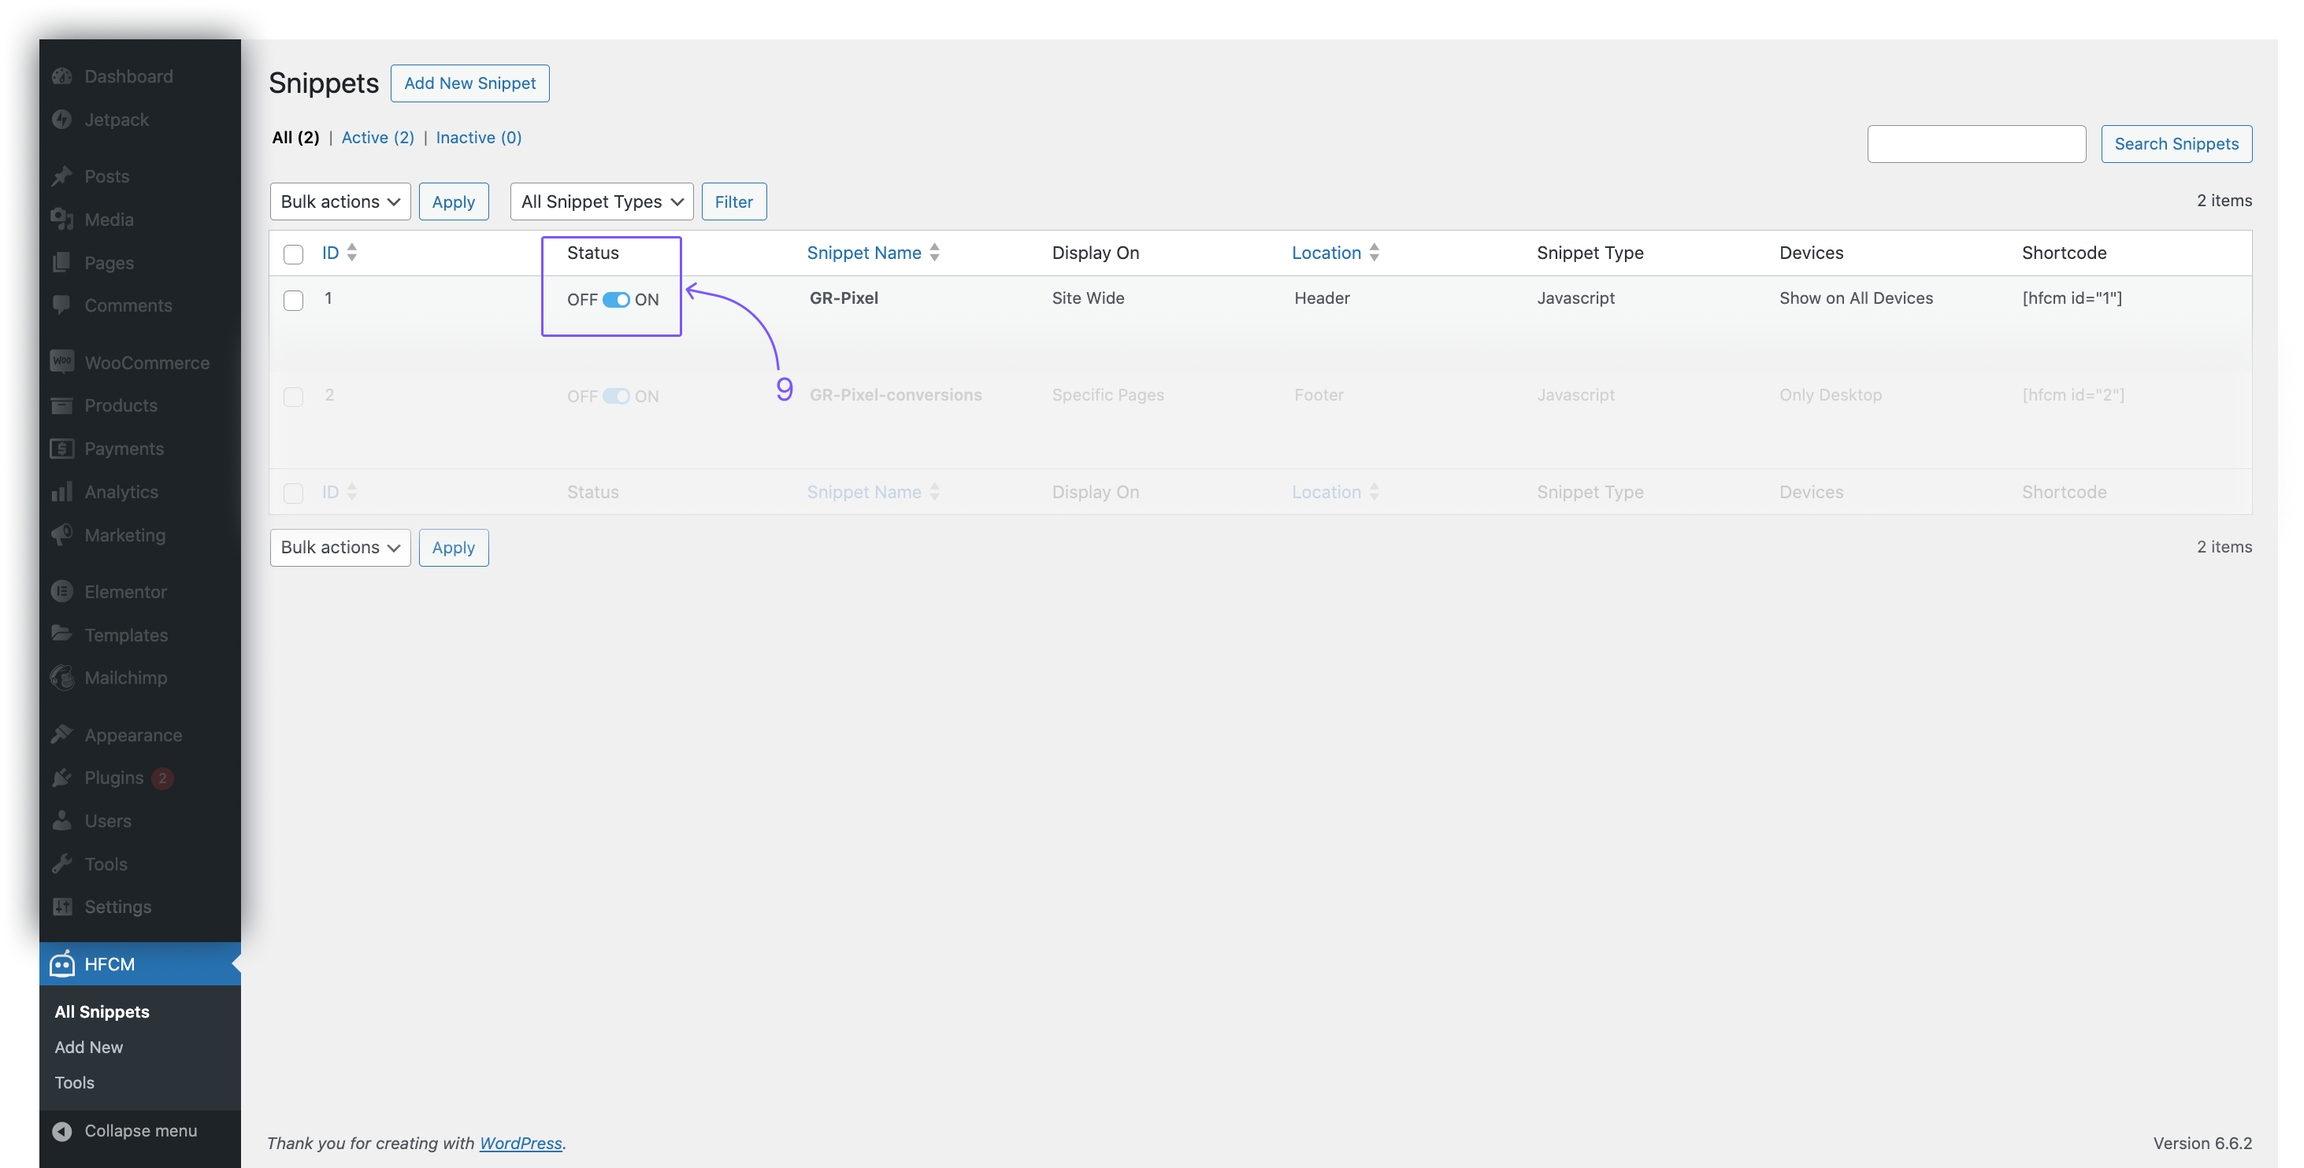Click the Payments dollar icon
The image size is (2304, 1168).
[x=62, y=448]
